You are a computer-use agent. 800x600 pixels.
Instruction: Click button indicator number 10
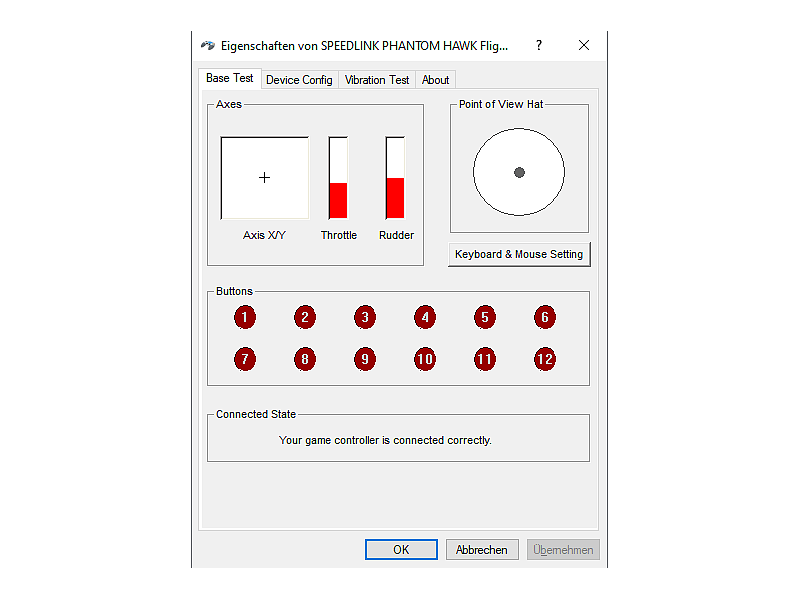point(425,359)
